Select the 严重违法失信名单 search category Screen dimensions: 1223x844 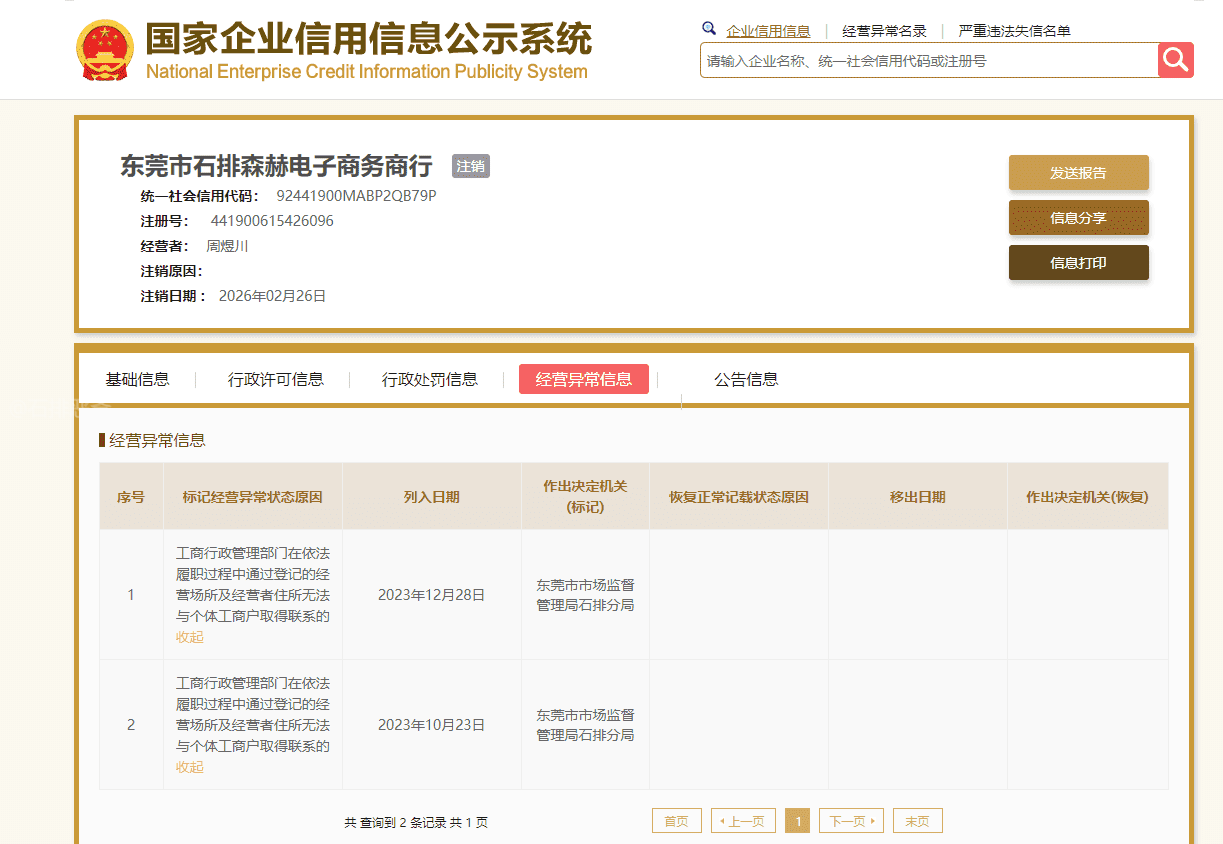(1014, 31)
